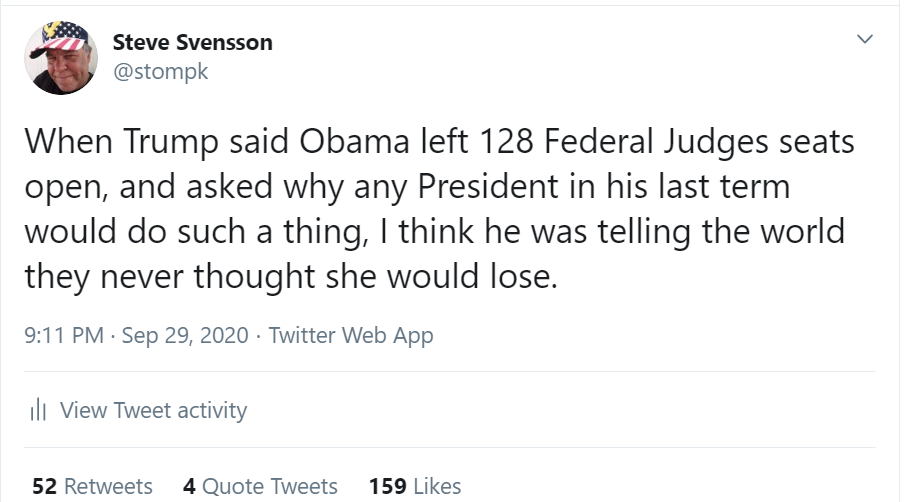
Task: Click the number 4 quote count
Action: click(190, 486)
